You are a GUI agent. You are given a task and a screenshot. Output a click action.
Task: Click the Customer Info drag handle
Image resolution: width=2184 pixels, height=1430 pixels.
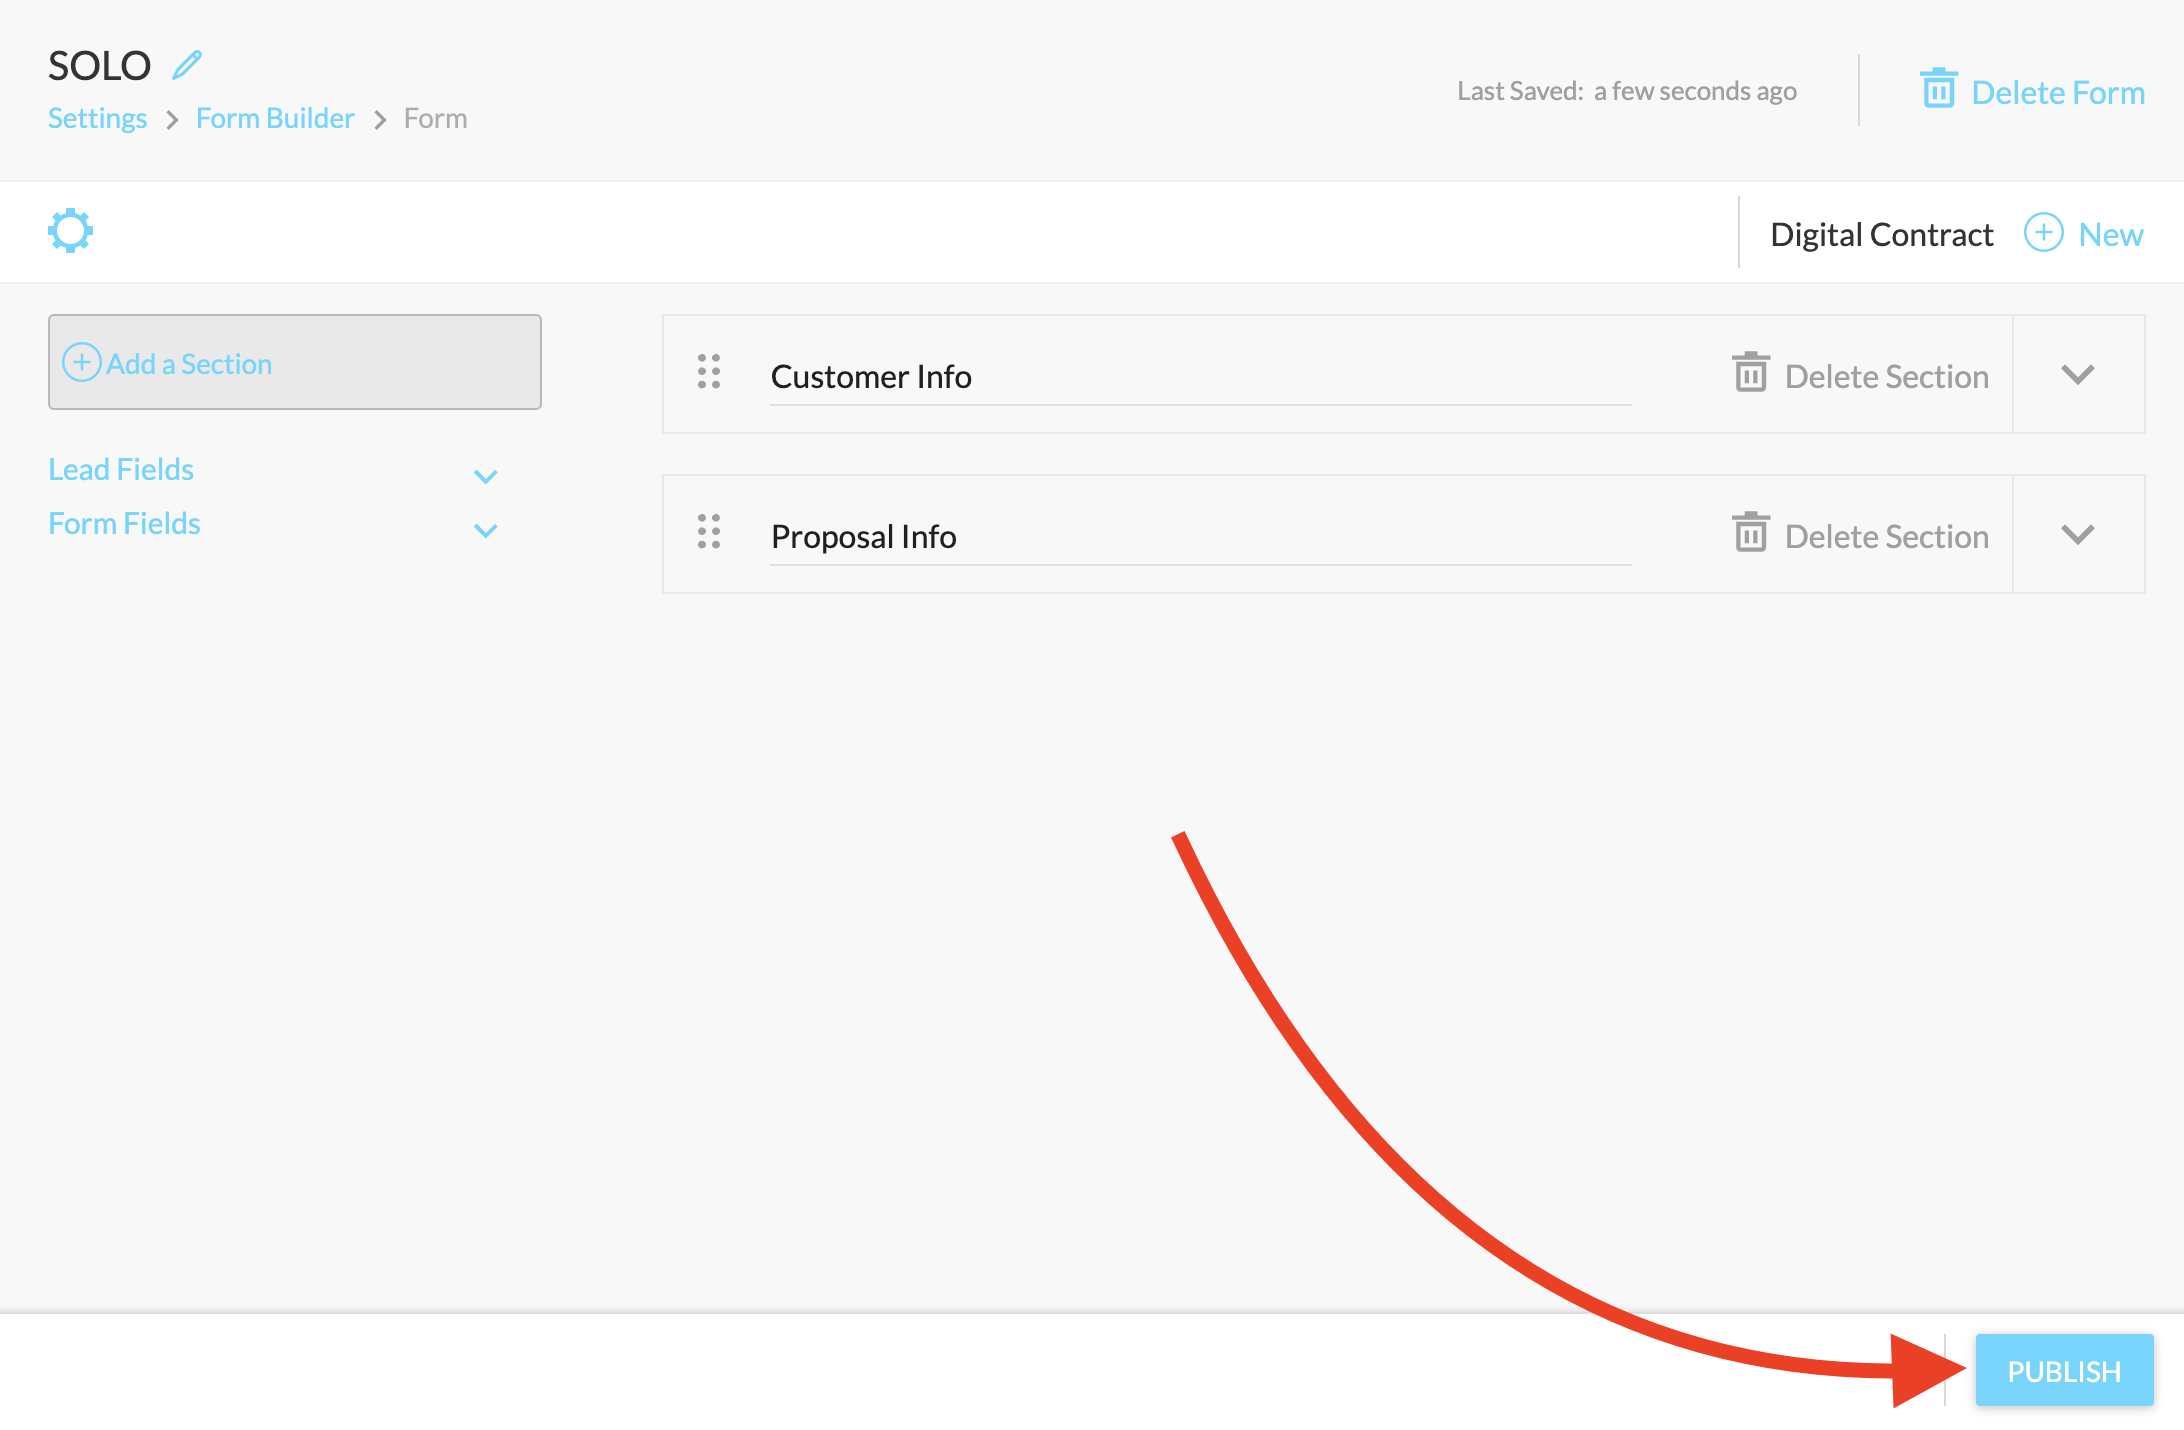(x=709, y=374)
